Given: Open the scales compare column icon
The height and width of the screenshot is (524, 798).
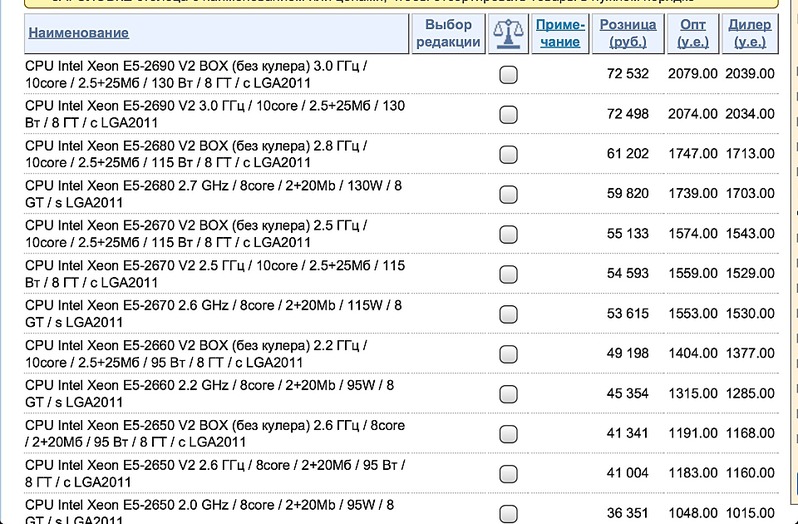Looking at the screenshot, I should tap(508, 34).
